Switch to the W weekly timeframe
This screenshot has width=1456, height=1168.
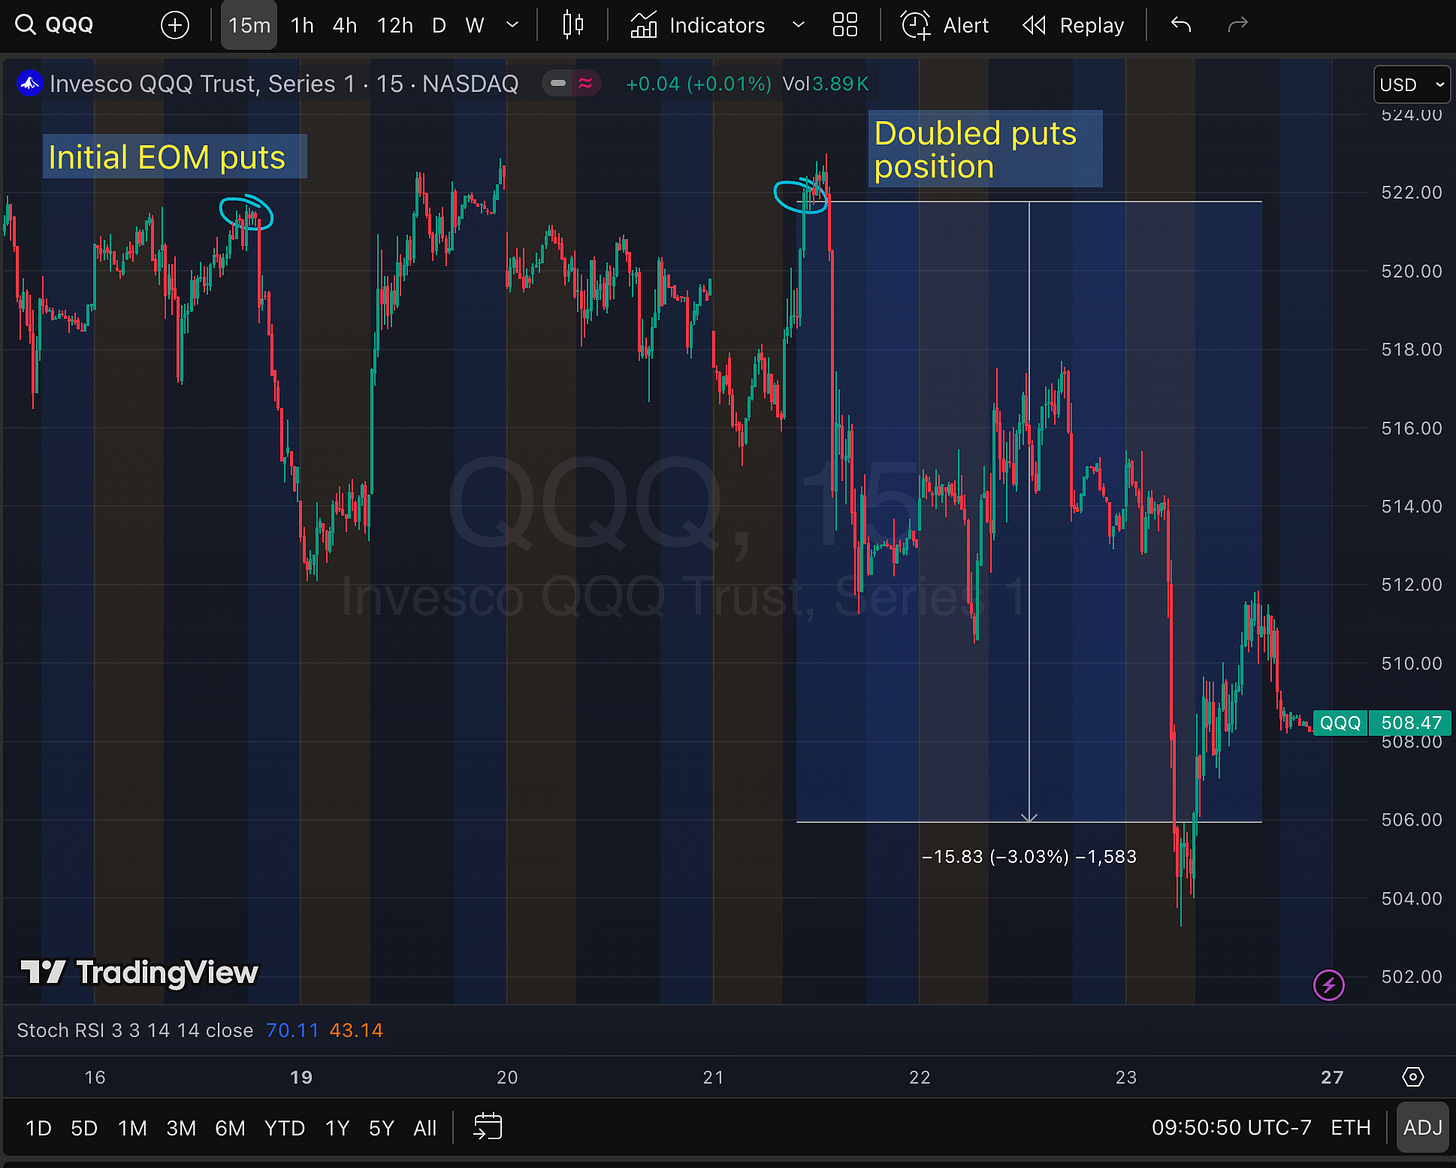click(475, 25)
